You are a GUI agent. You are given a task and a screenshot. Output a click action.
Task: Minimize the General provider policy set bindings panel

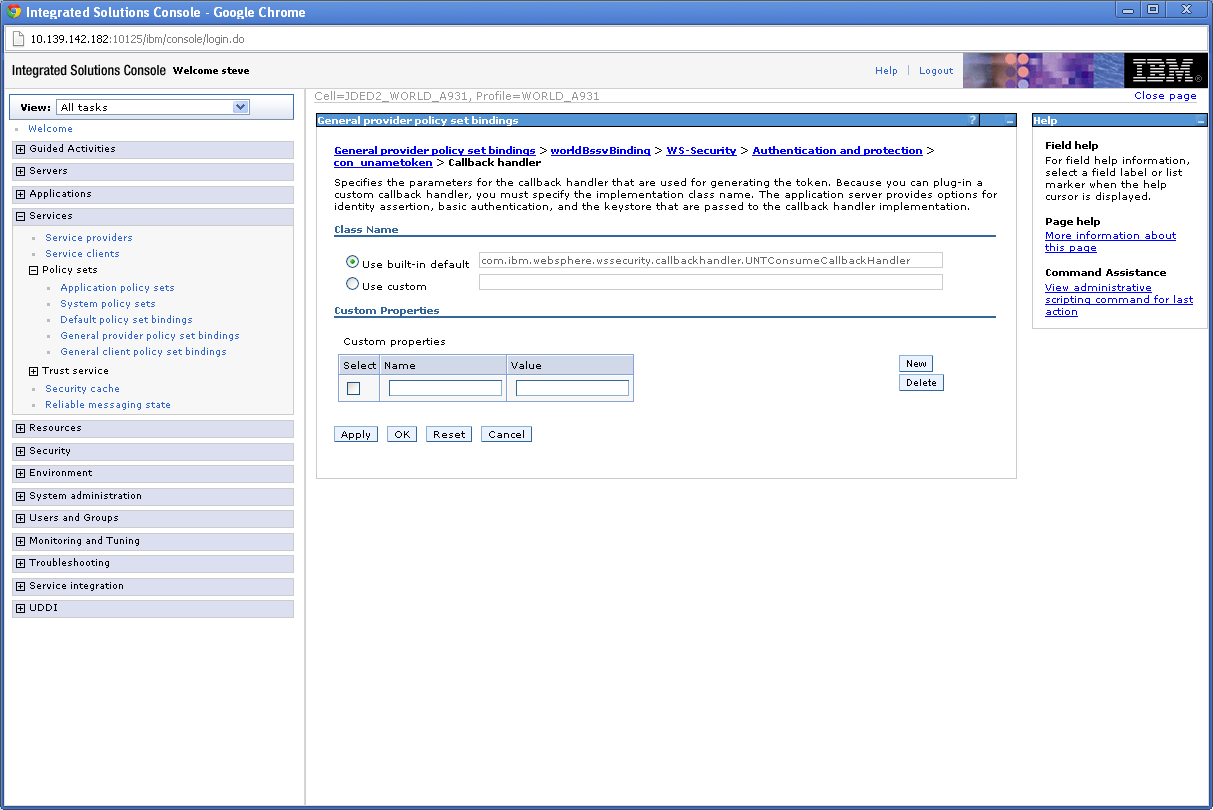(1010, 120)
